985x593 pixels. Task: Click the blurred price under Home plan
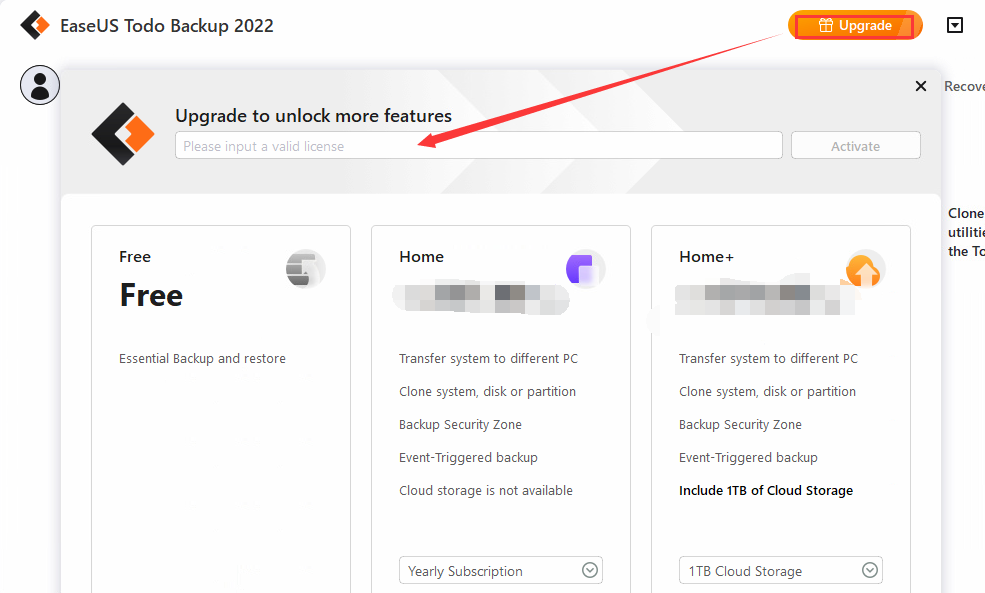(482, 295)
